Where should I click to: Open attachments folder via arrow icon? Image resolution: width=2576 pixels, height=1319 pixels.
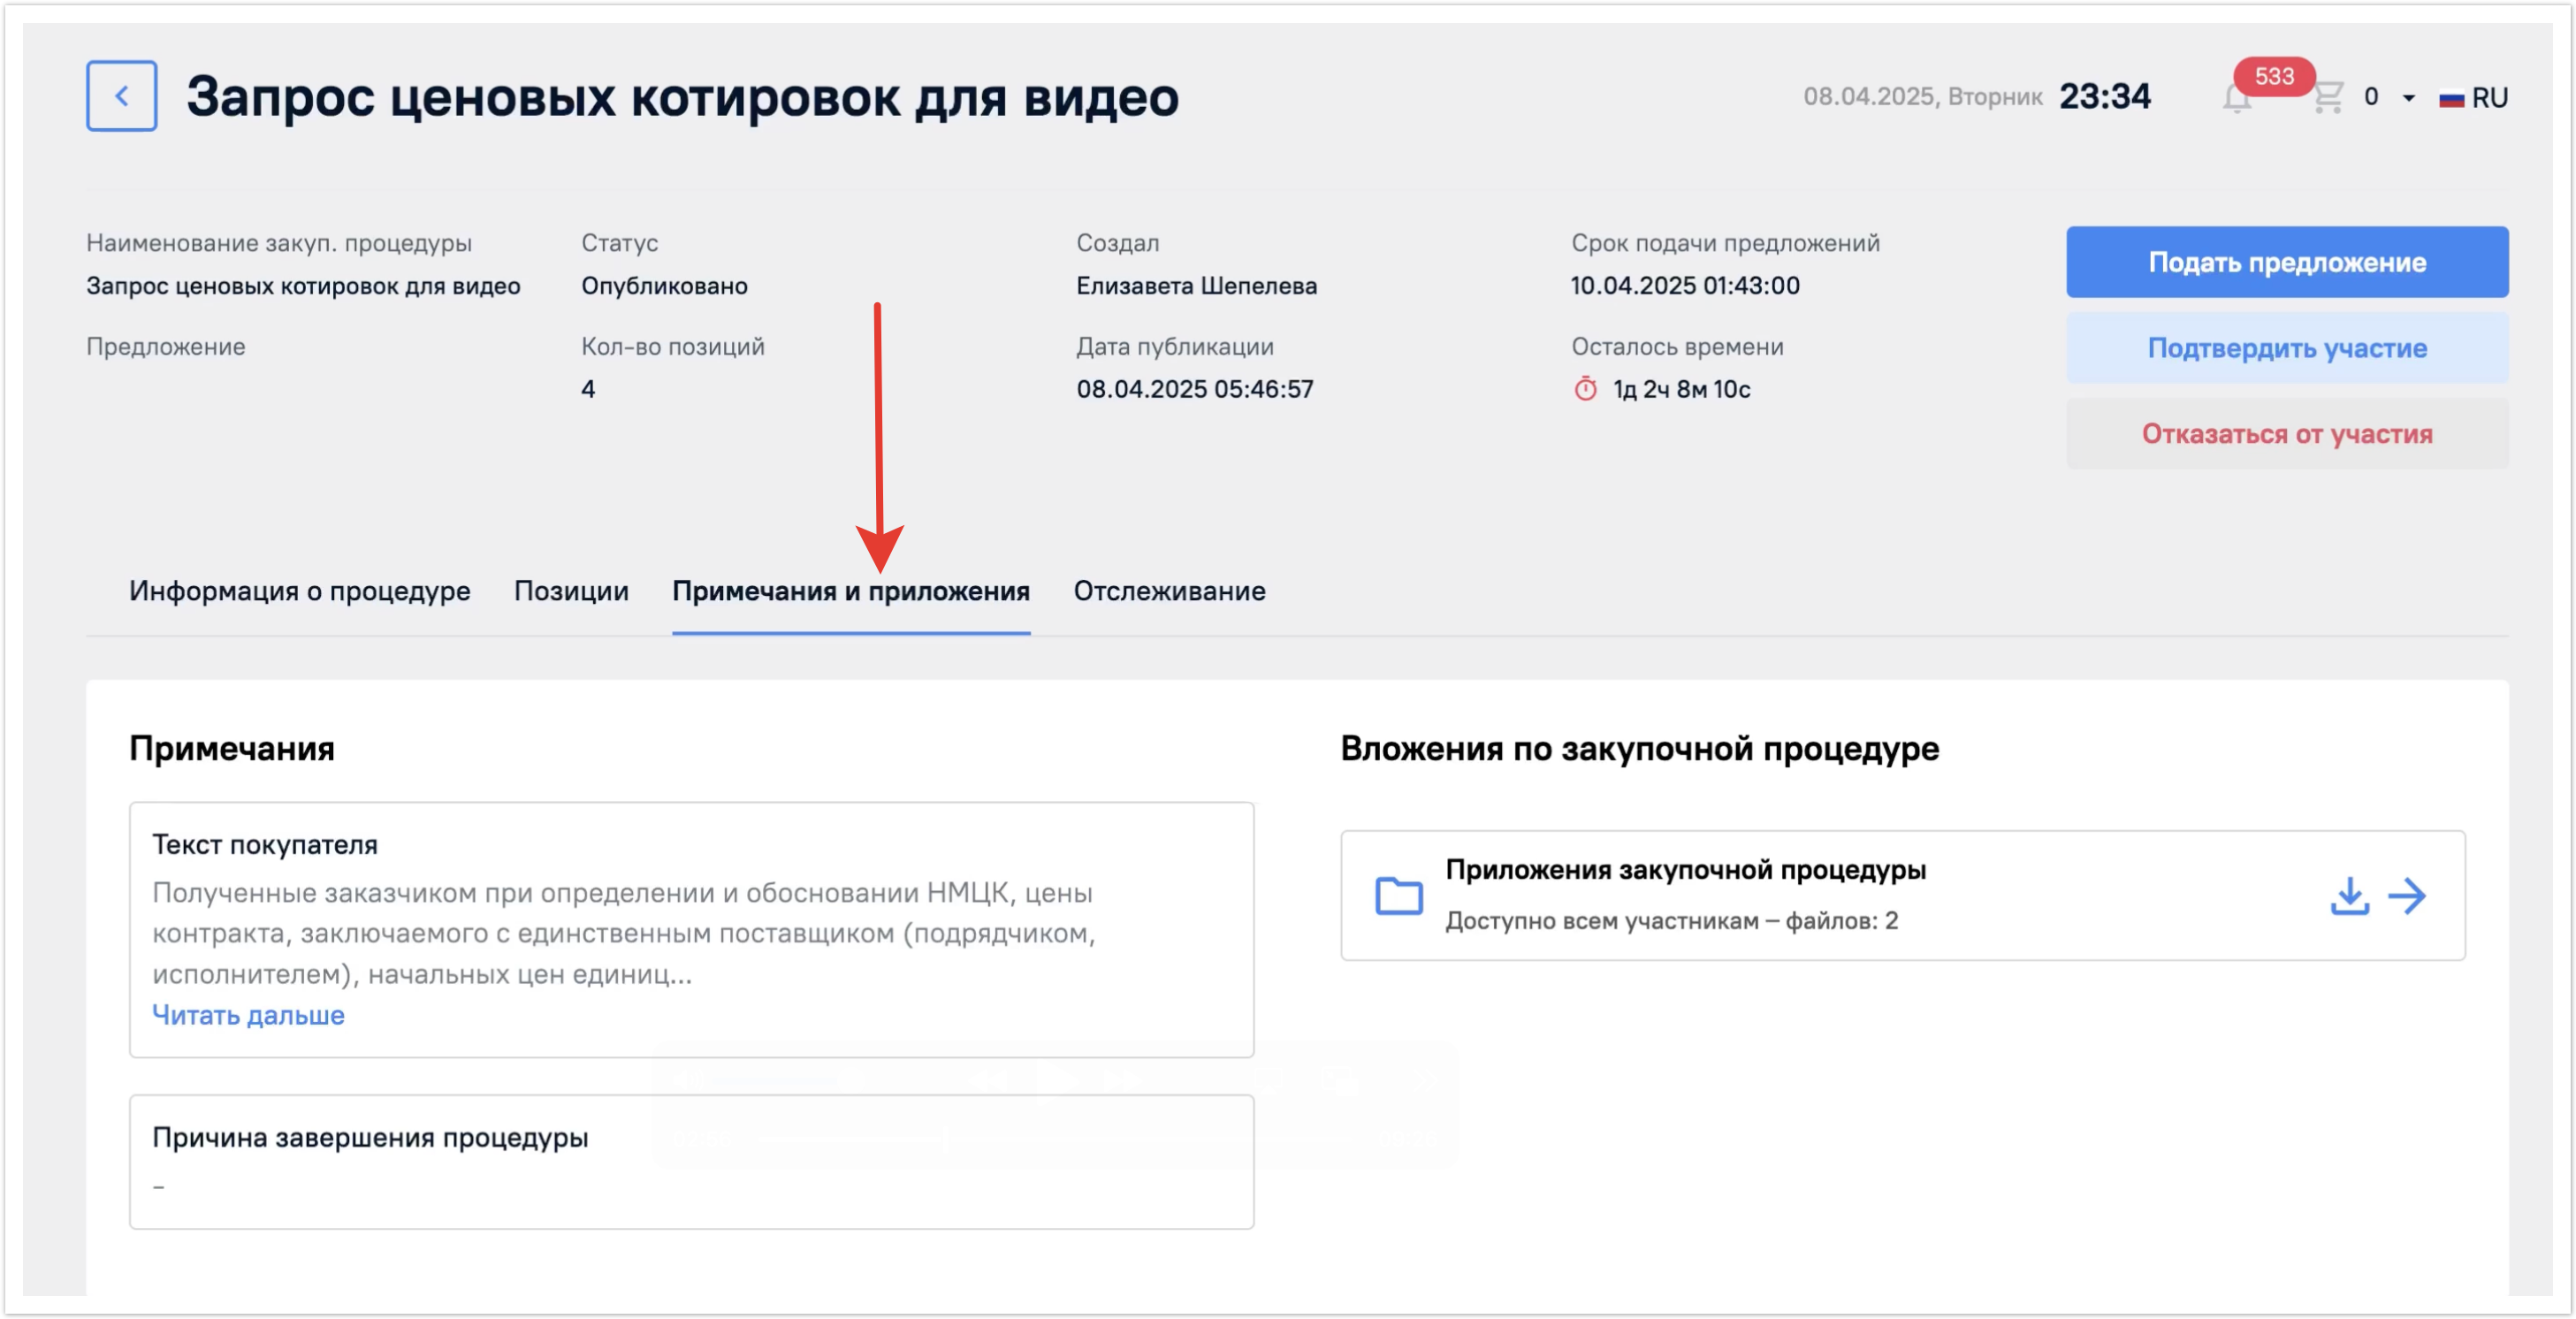pyautogui.click(x=2407, y=895)
